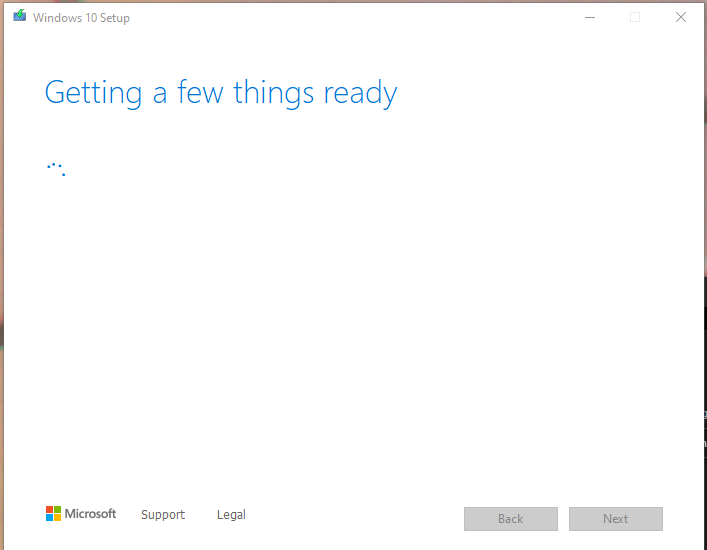Click the Windows 10 Setup title bar icon
The image size is (707, 550).
point(19,16)
